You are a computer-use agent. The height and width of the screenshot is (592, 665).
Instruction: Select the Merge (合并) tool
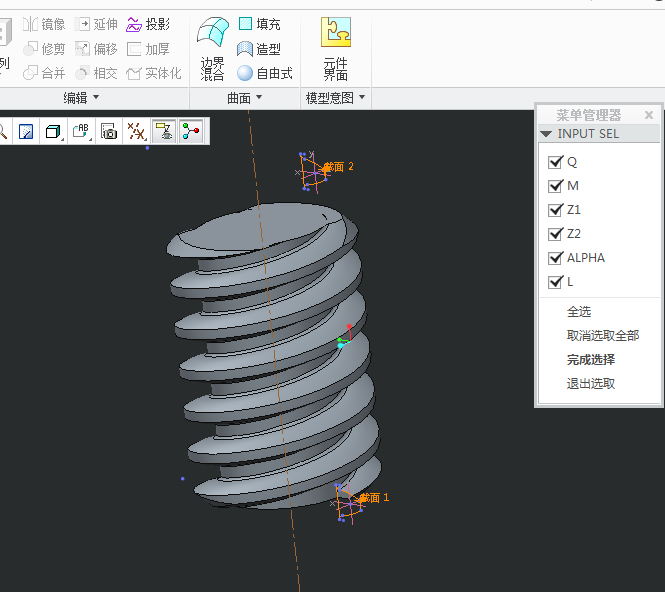click(x=44, y=73)
